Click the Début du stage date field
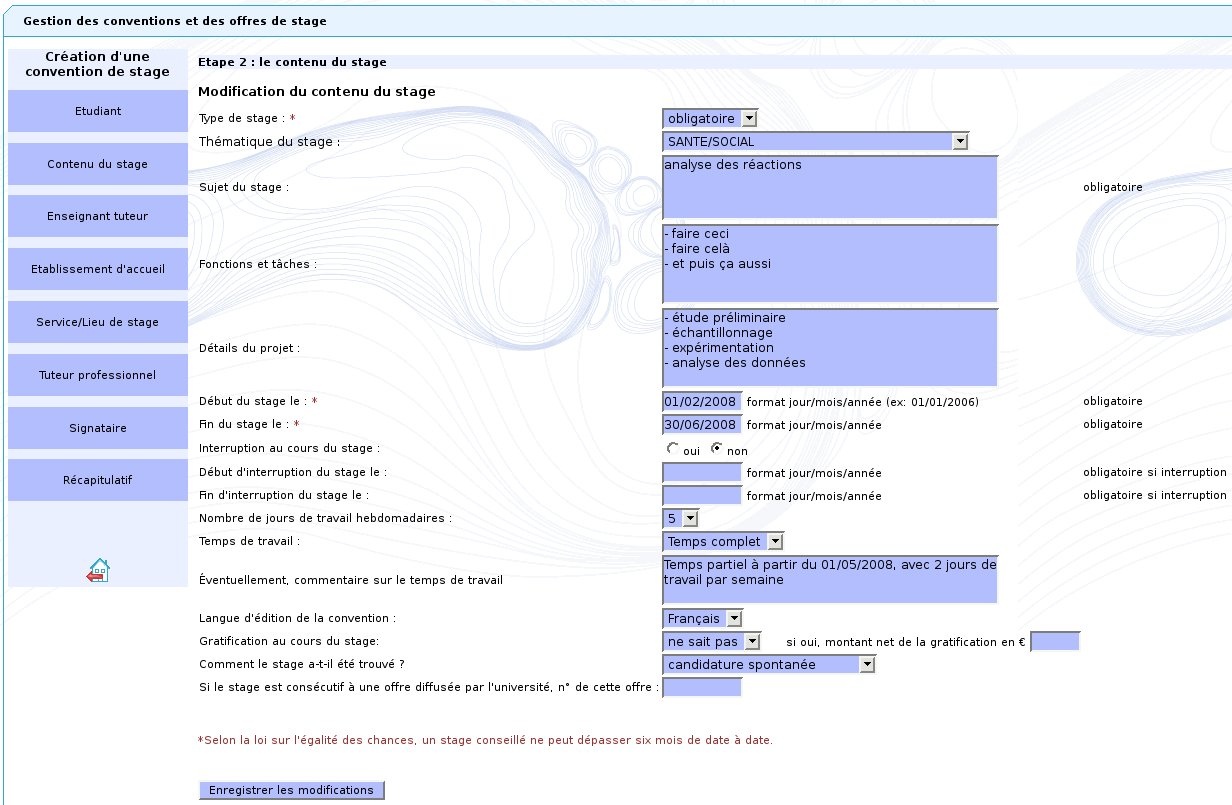 [x=702, y=402]
